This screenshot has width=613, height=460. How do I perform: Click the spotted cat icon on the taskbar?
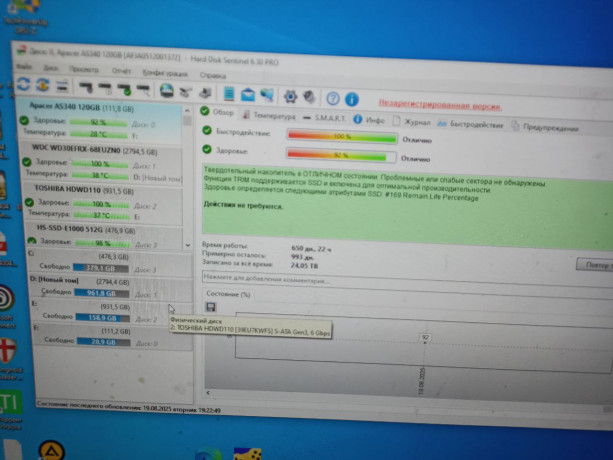(x=247, y=454)
